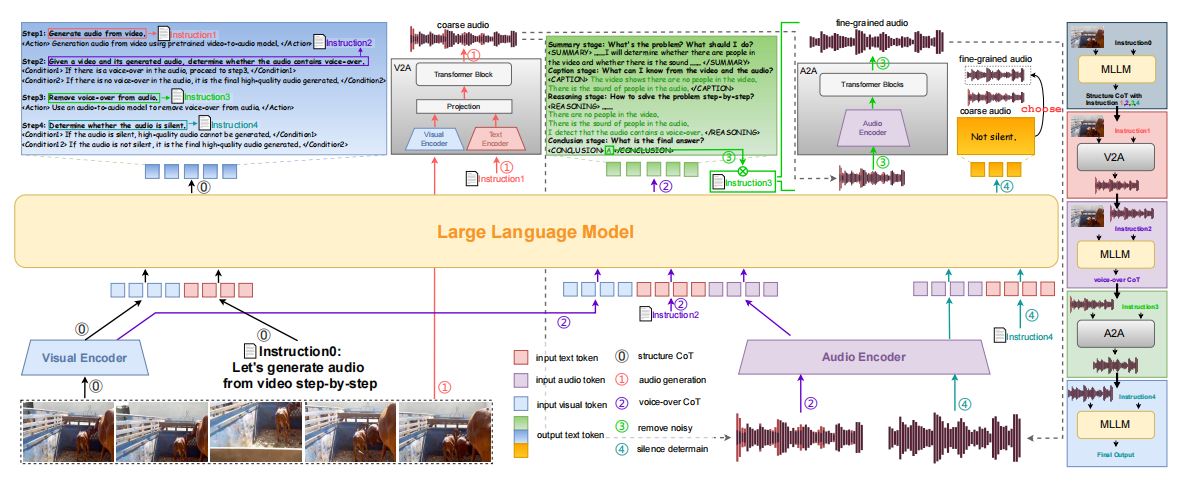The width and height of the screenshot is (1184, 483).
Task: Click the first video frame thumbnail
Action: pyautogui.click(x=68, y=431)
